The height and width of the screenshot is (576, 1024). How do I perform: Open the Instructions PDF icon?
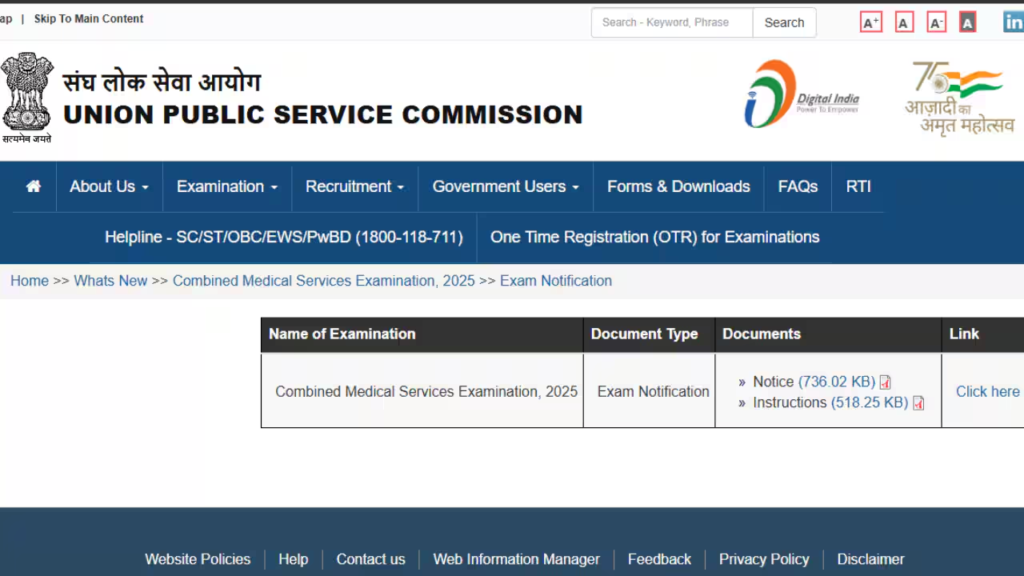pos(918,403)
